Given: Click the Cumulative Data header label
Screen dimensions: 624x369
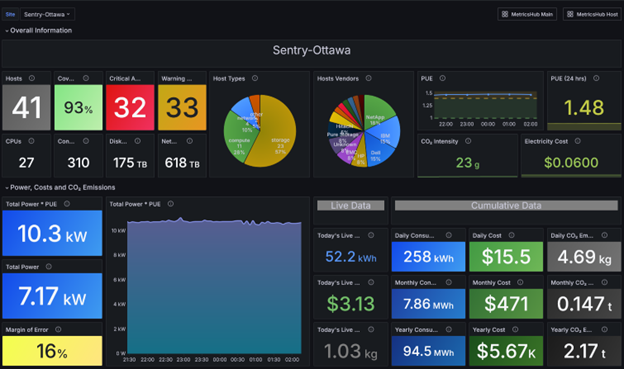Looking at the screenshot, I should coord(506,205).
